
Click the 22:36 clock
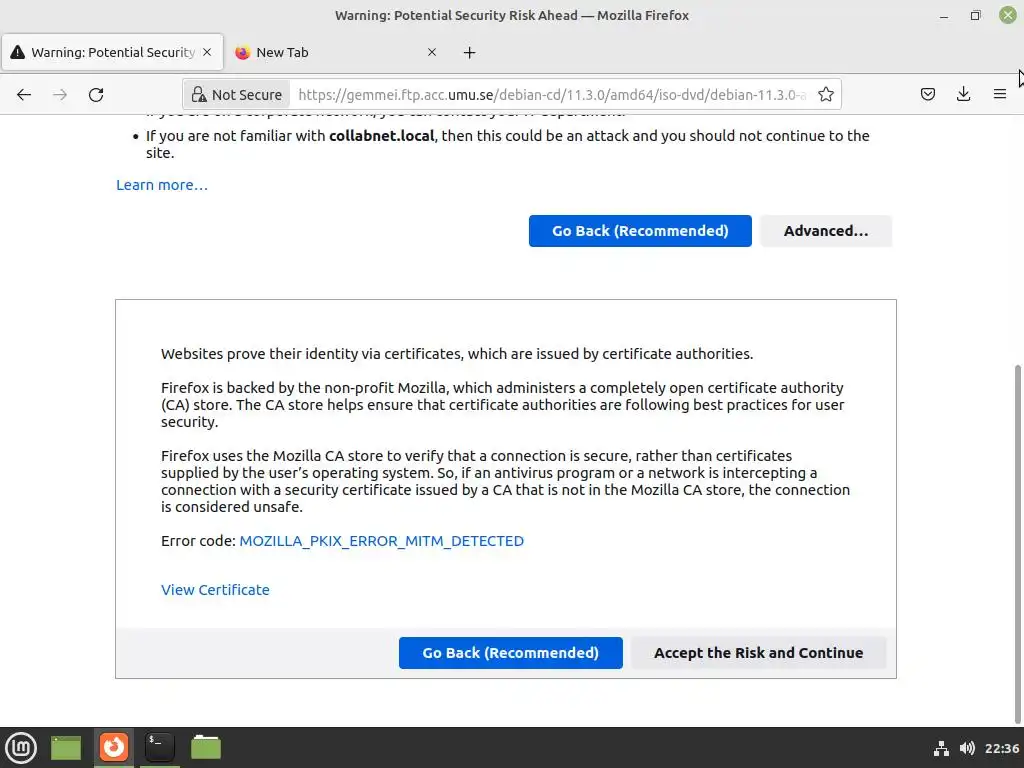[x=1002, y=748]
